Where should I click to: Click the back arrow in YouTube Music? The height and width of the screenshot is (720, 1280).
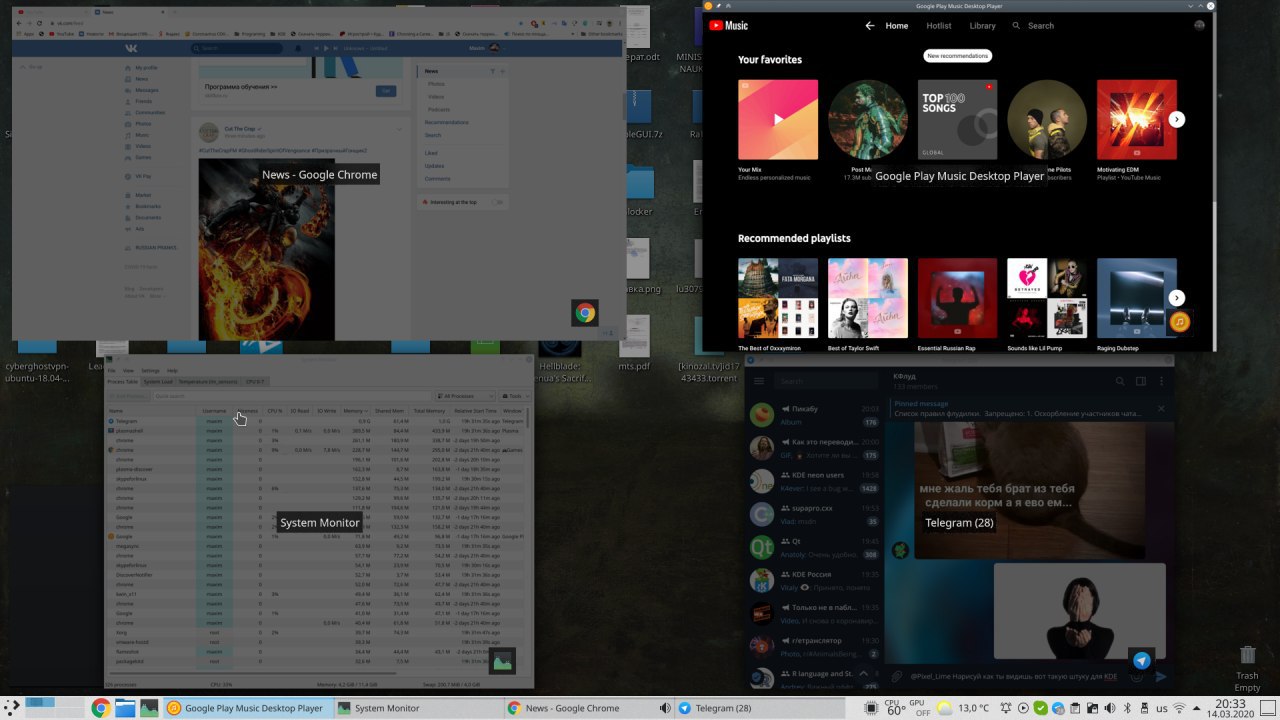click(869, 26)
